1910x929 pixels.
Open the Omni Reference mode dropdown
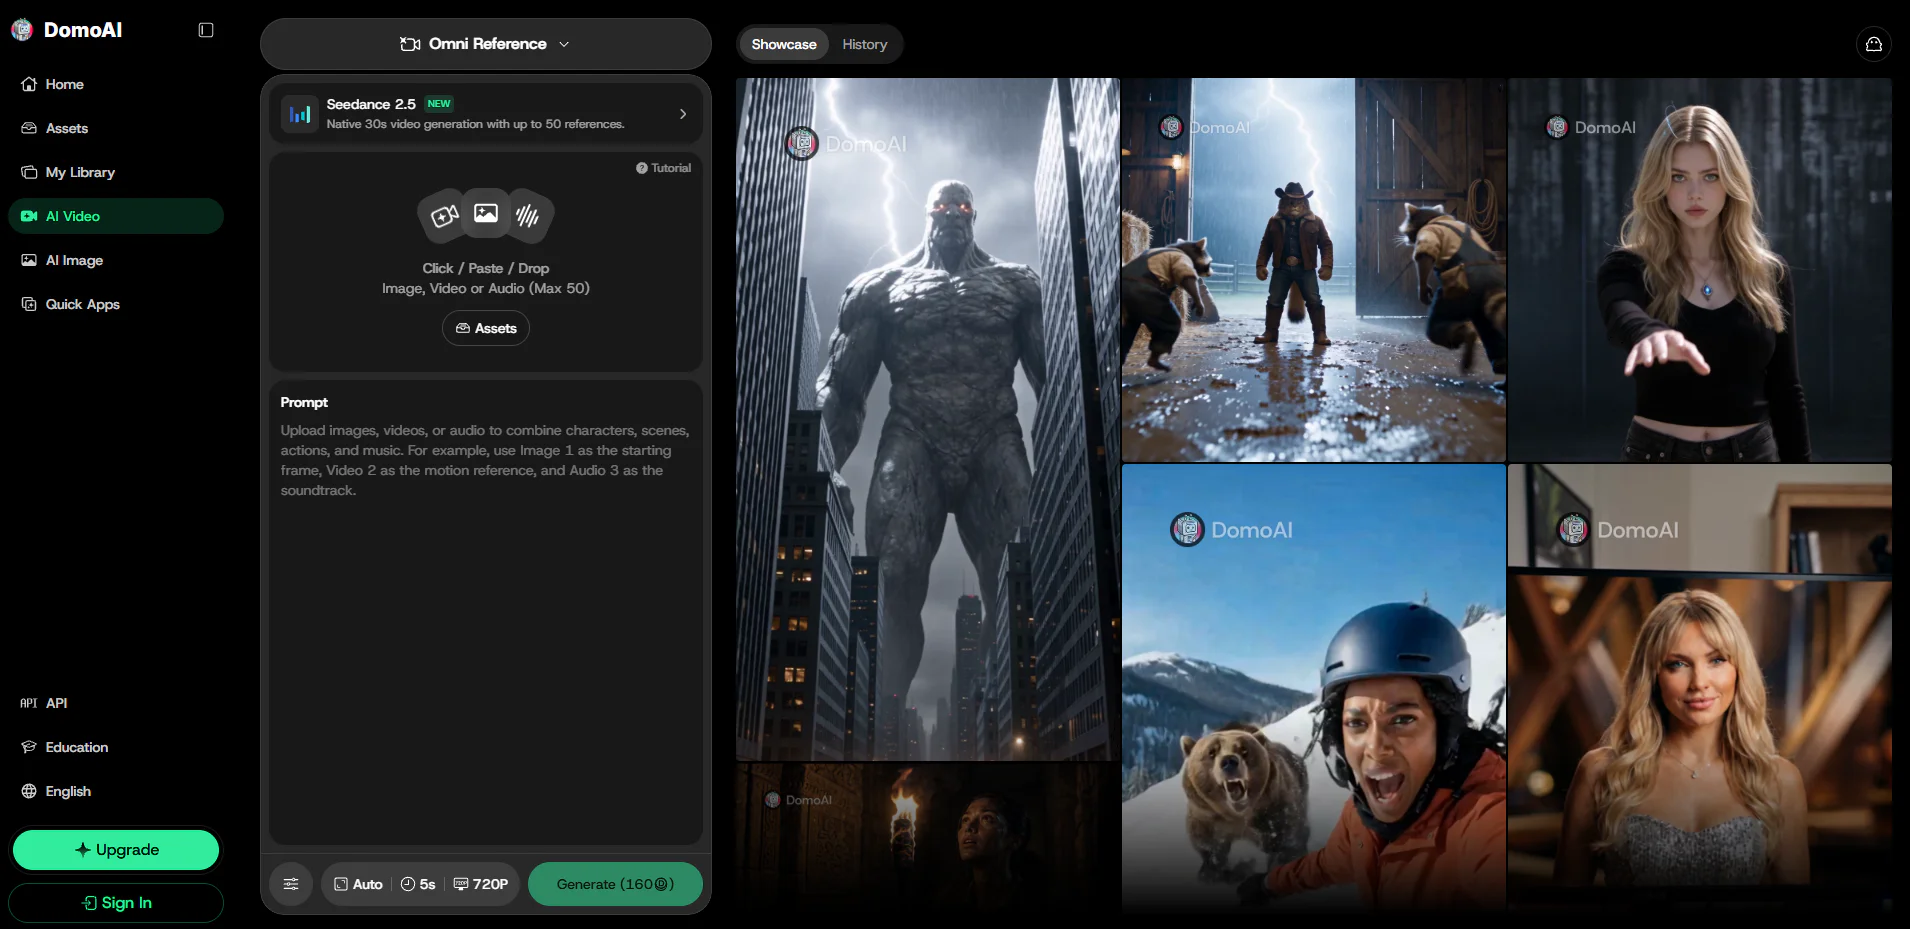point(486,44)
